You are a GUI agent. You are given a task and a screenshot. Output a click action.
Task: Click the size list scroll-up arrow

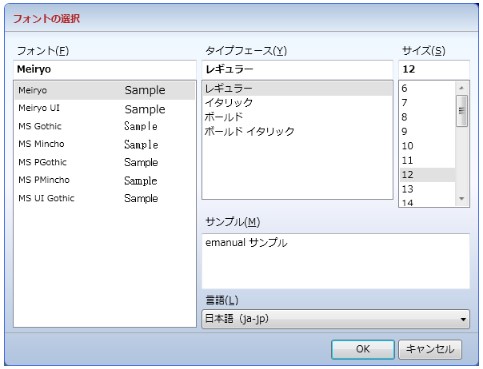(x=462, y=88)
